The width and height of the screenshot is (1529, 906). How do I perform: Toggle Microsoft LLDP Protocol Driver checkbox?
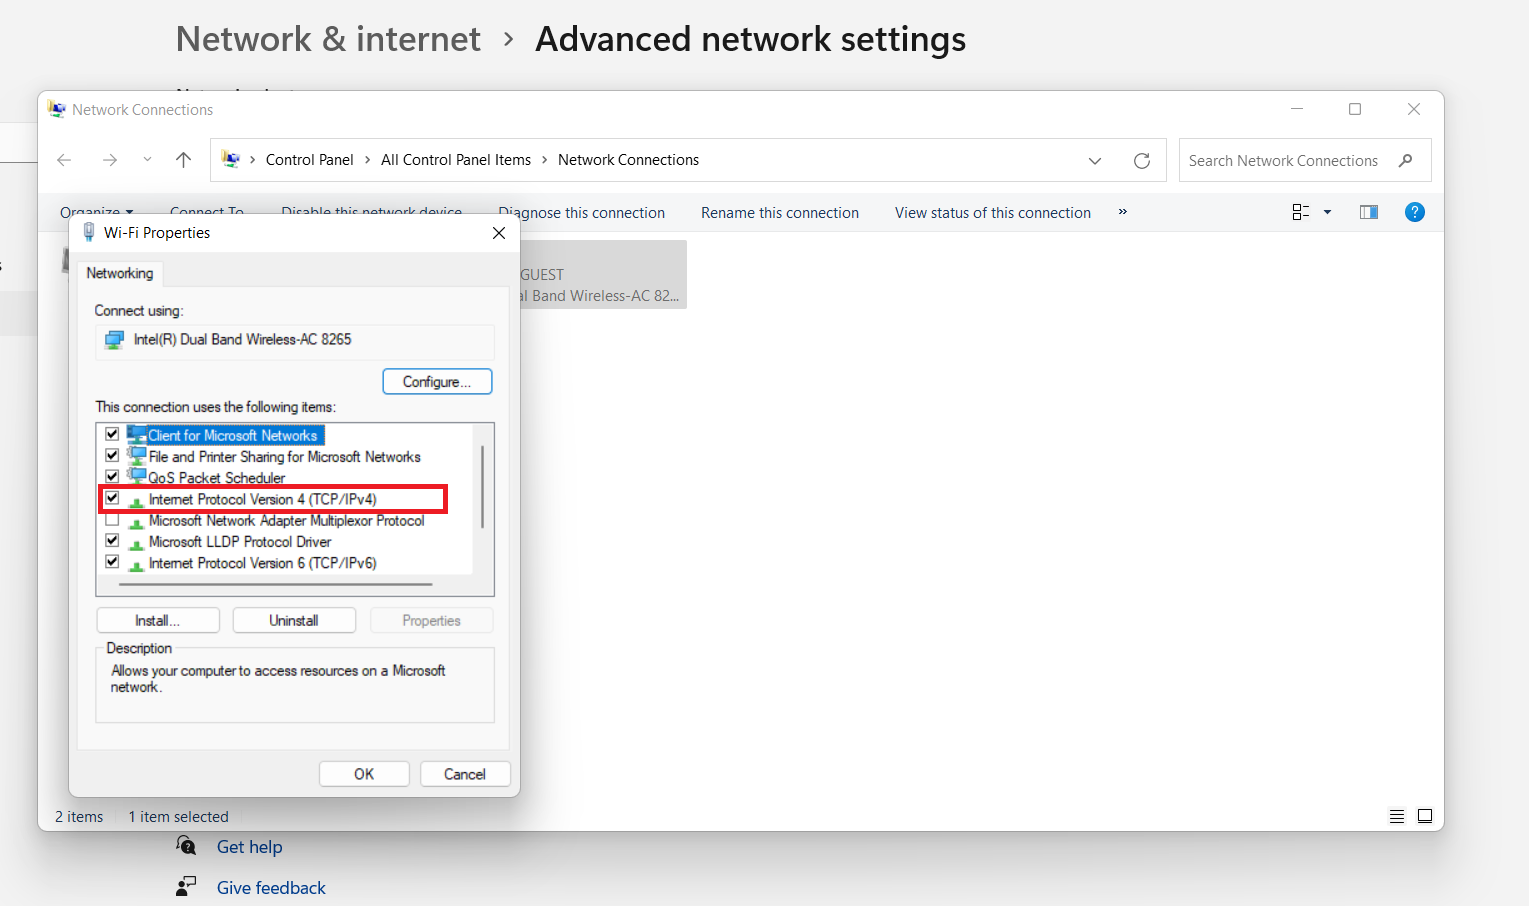[112, 541]
